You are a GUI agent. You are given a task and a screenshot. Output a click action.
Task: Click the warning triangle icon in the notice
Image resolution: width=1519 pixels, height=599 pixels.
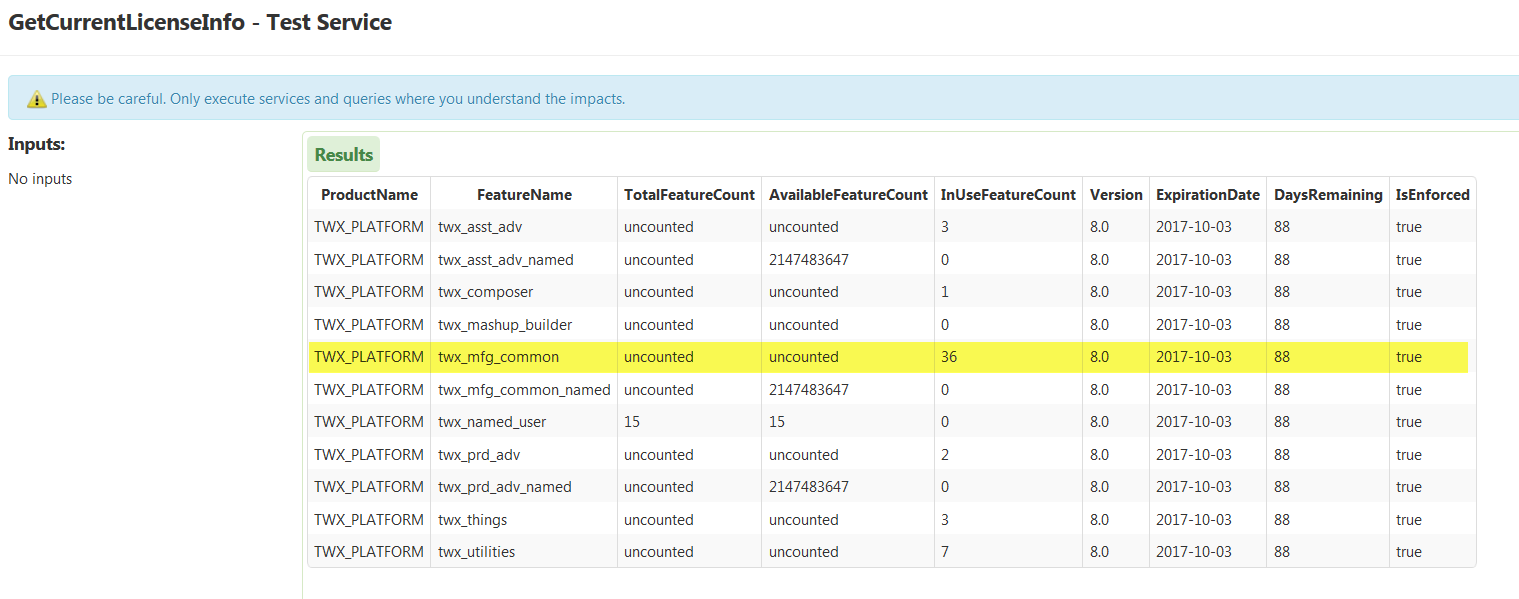(37, 99)
